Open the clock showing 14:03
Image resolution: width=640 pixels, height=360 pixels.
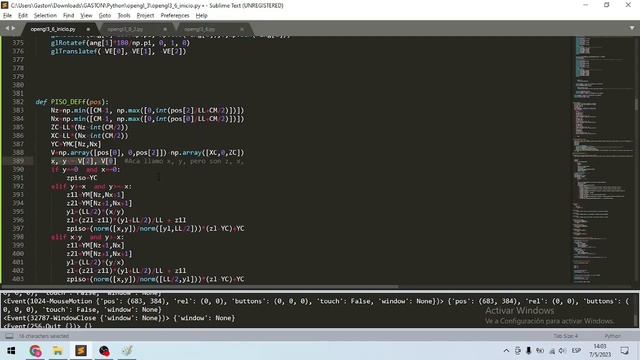(x=600, y=351)
